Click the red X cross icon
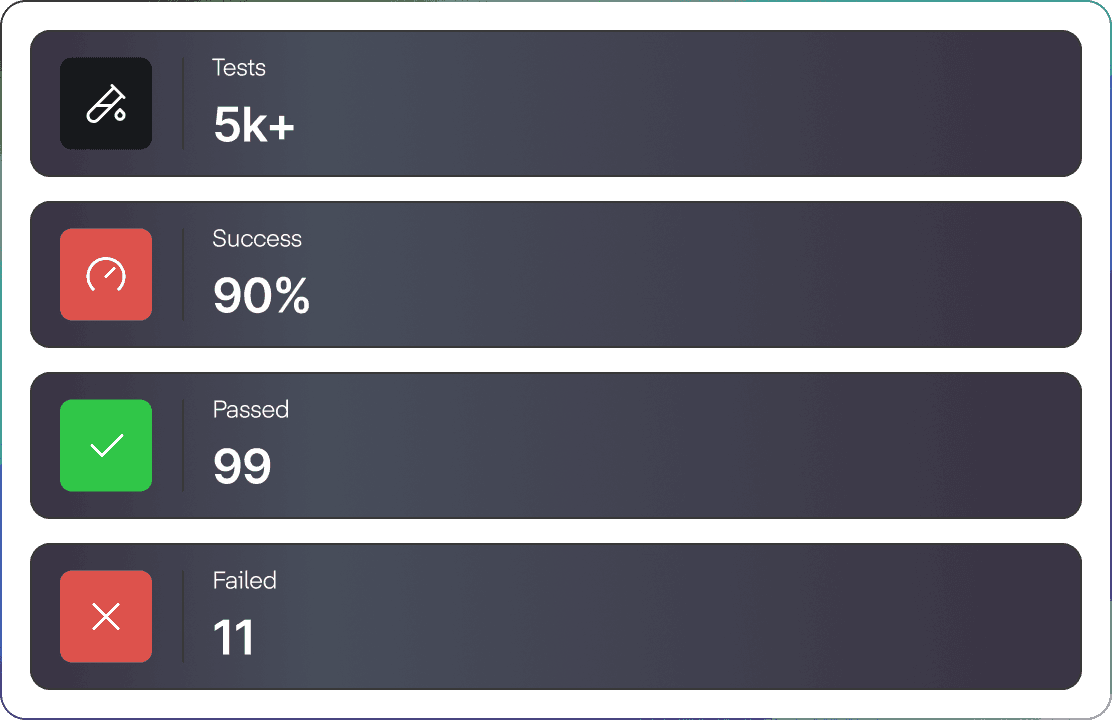The width and height of the screenshot is (1112, 720). [106, 616]
